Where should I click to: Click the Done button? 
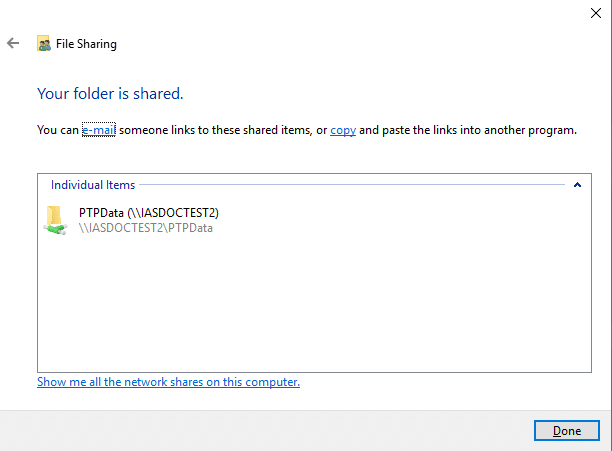[x=567, y=430]
